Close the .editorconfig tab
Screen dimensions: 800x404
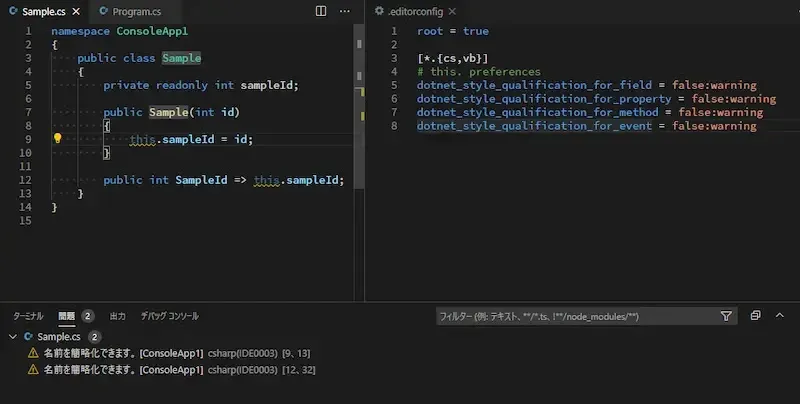coord(452,11)
